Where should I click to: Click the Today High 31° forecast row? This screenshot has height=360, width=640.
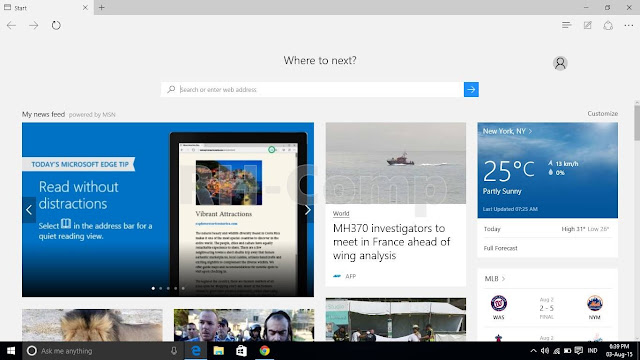coord(547,229)
